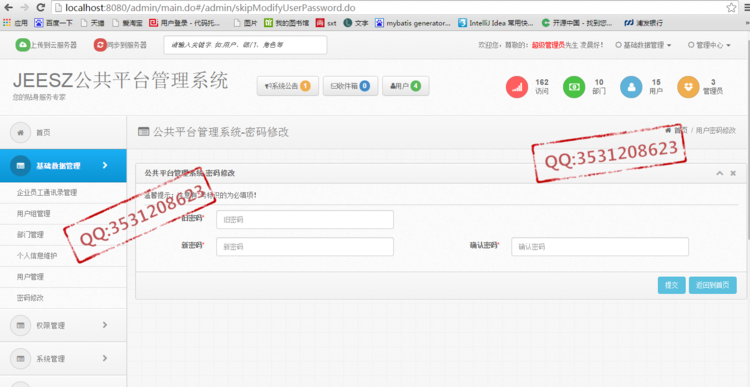Click the green upload-to-cloud-server icon
This screenshot has width=750, height=387.
[22, 45]
